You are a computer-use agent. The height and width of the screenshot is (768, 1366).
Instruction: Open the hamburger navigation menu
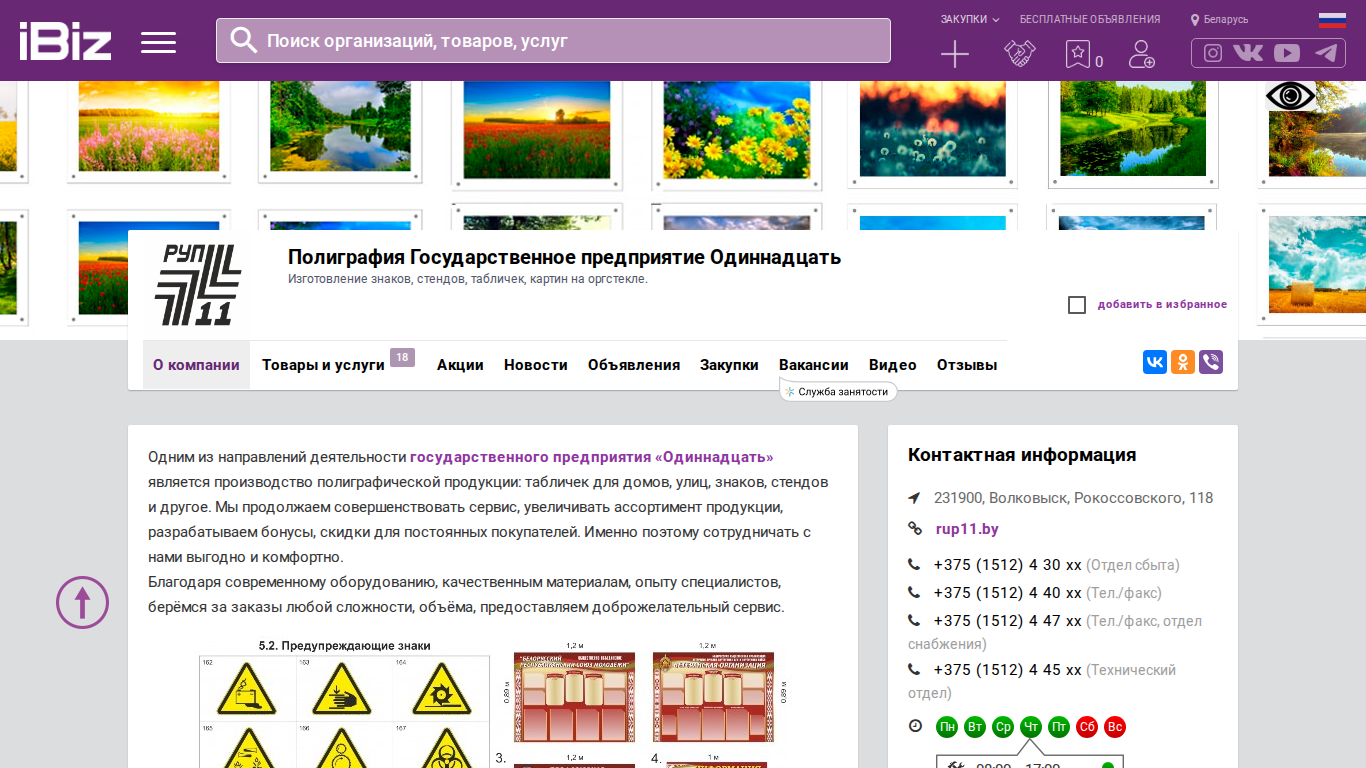click(158, 42)
